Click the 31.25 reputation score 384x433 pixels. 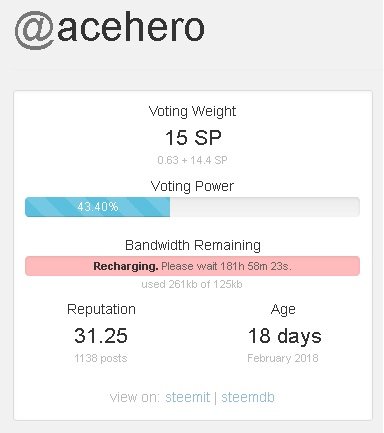101,335
